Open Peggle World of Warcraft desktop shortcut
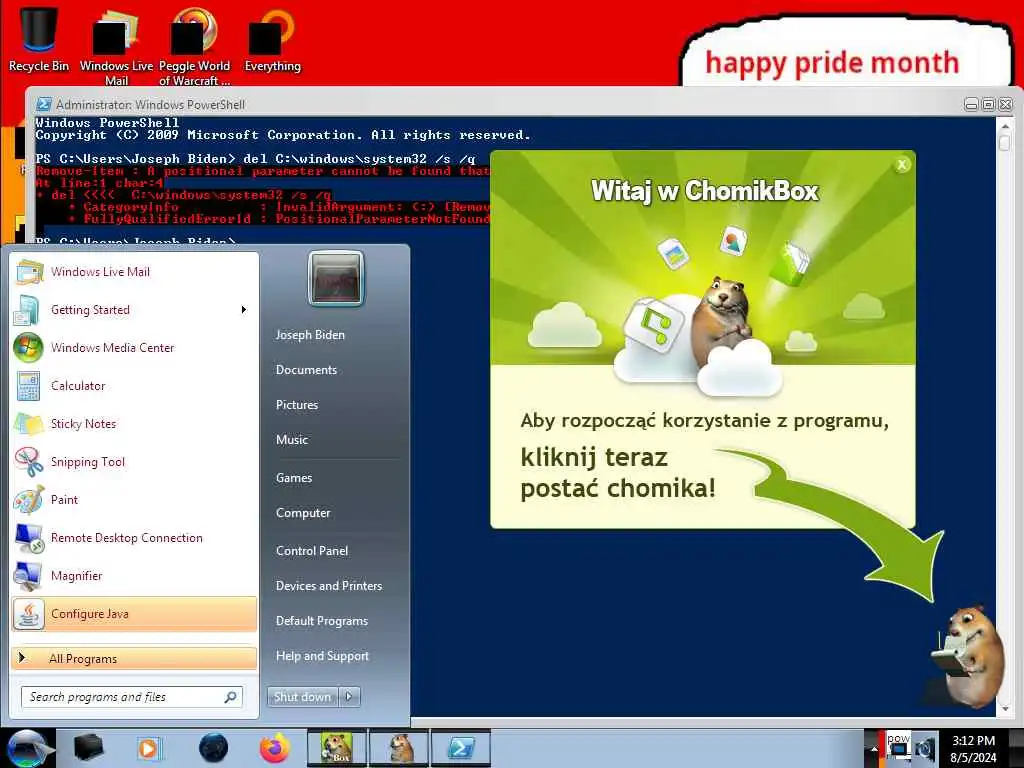The height and width of the screenshot is (768, 1024). click(195, 46)
